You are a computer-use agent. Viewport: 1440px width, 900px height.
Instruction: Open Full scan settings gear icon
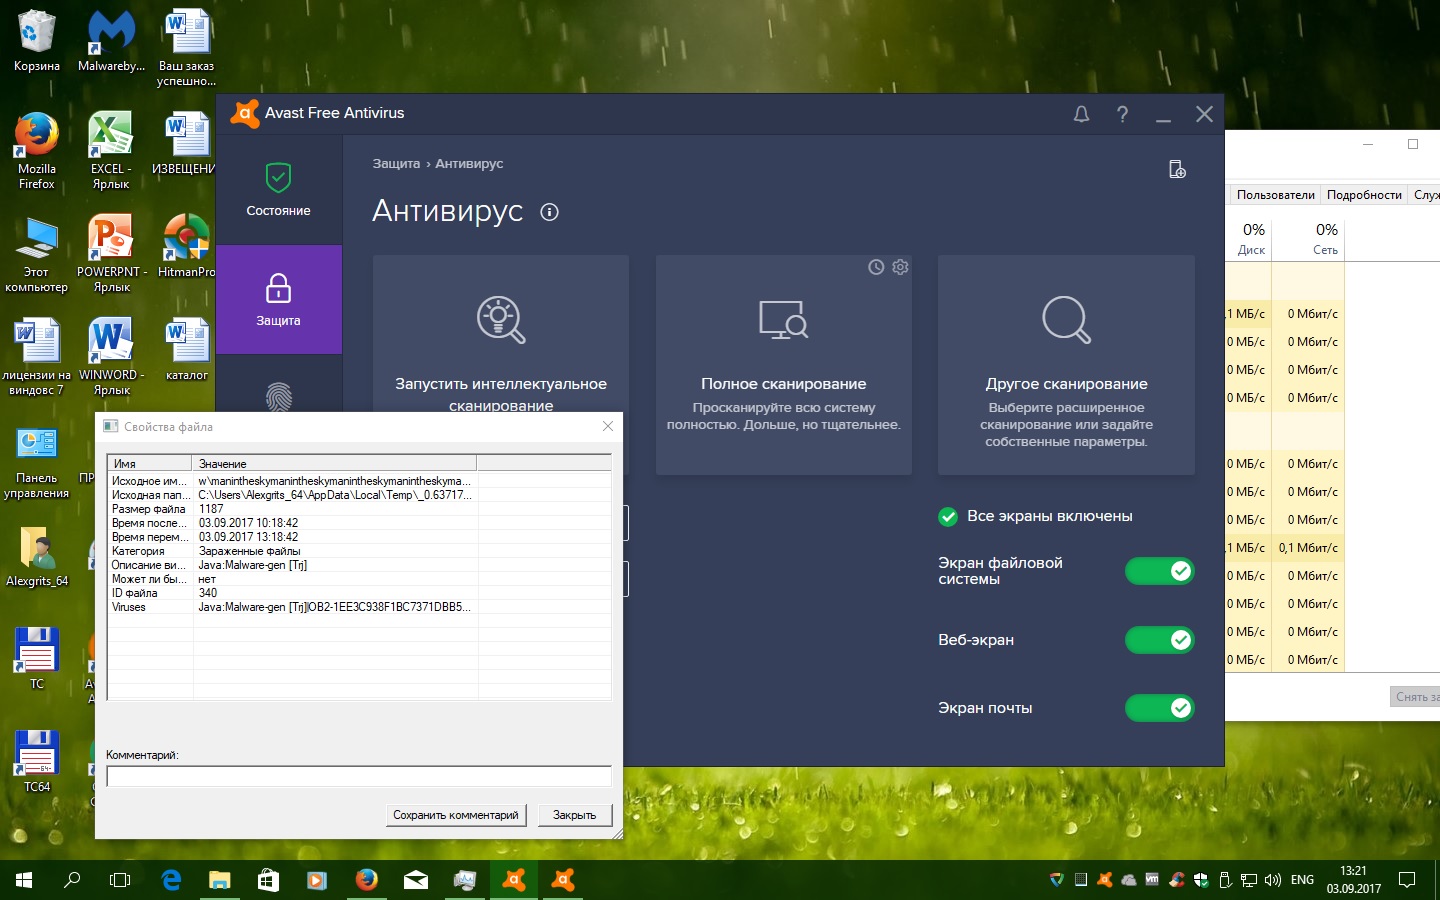(x=900, y=267)
